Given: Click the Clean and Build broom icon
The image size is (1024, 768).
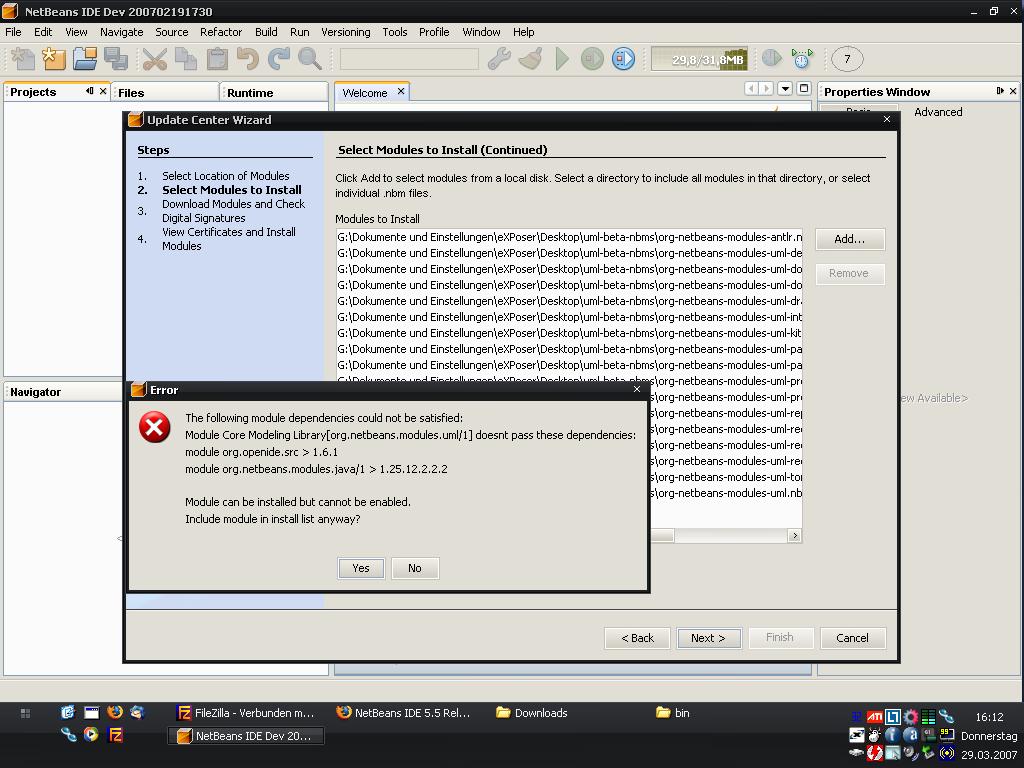Looking at the screenshot, I should (x=530, y=59).
